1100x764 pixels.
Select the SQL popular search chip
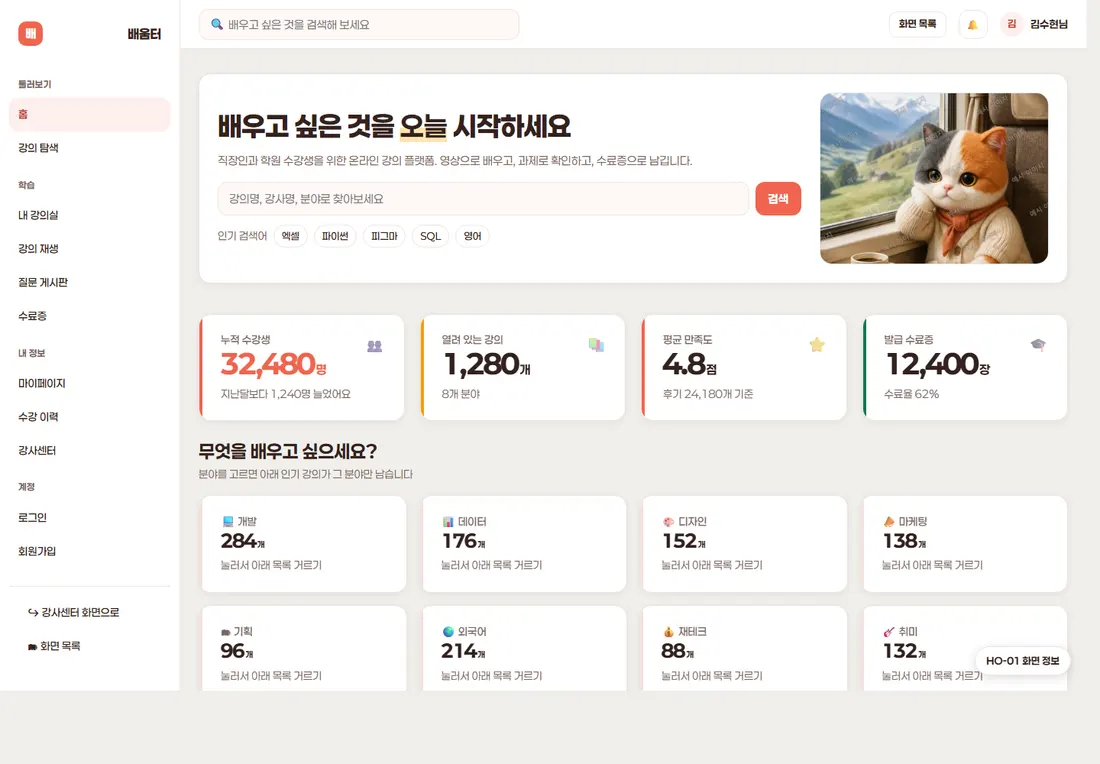pos(430,236)
